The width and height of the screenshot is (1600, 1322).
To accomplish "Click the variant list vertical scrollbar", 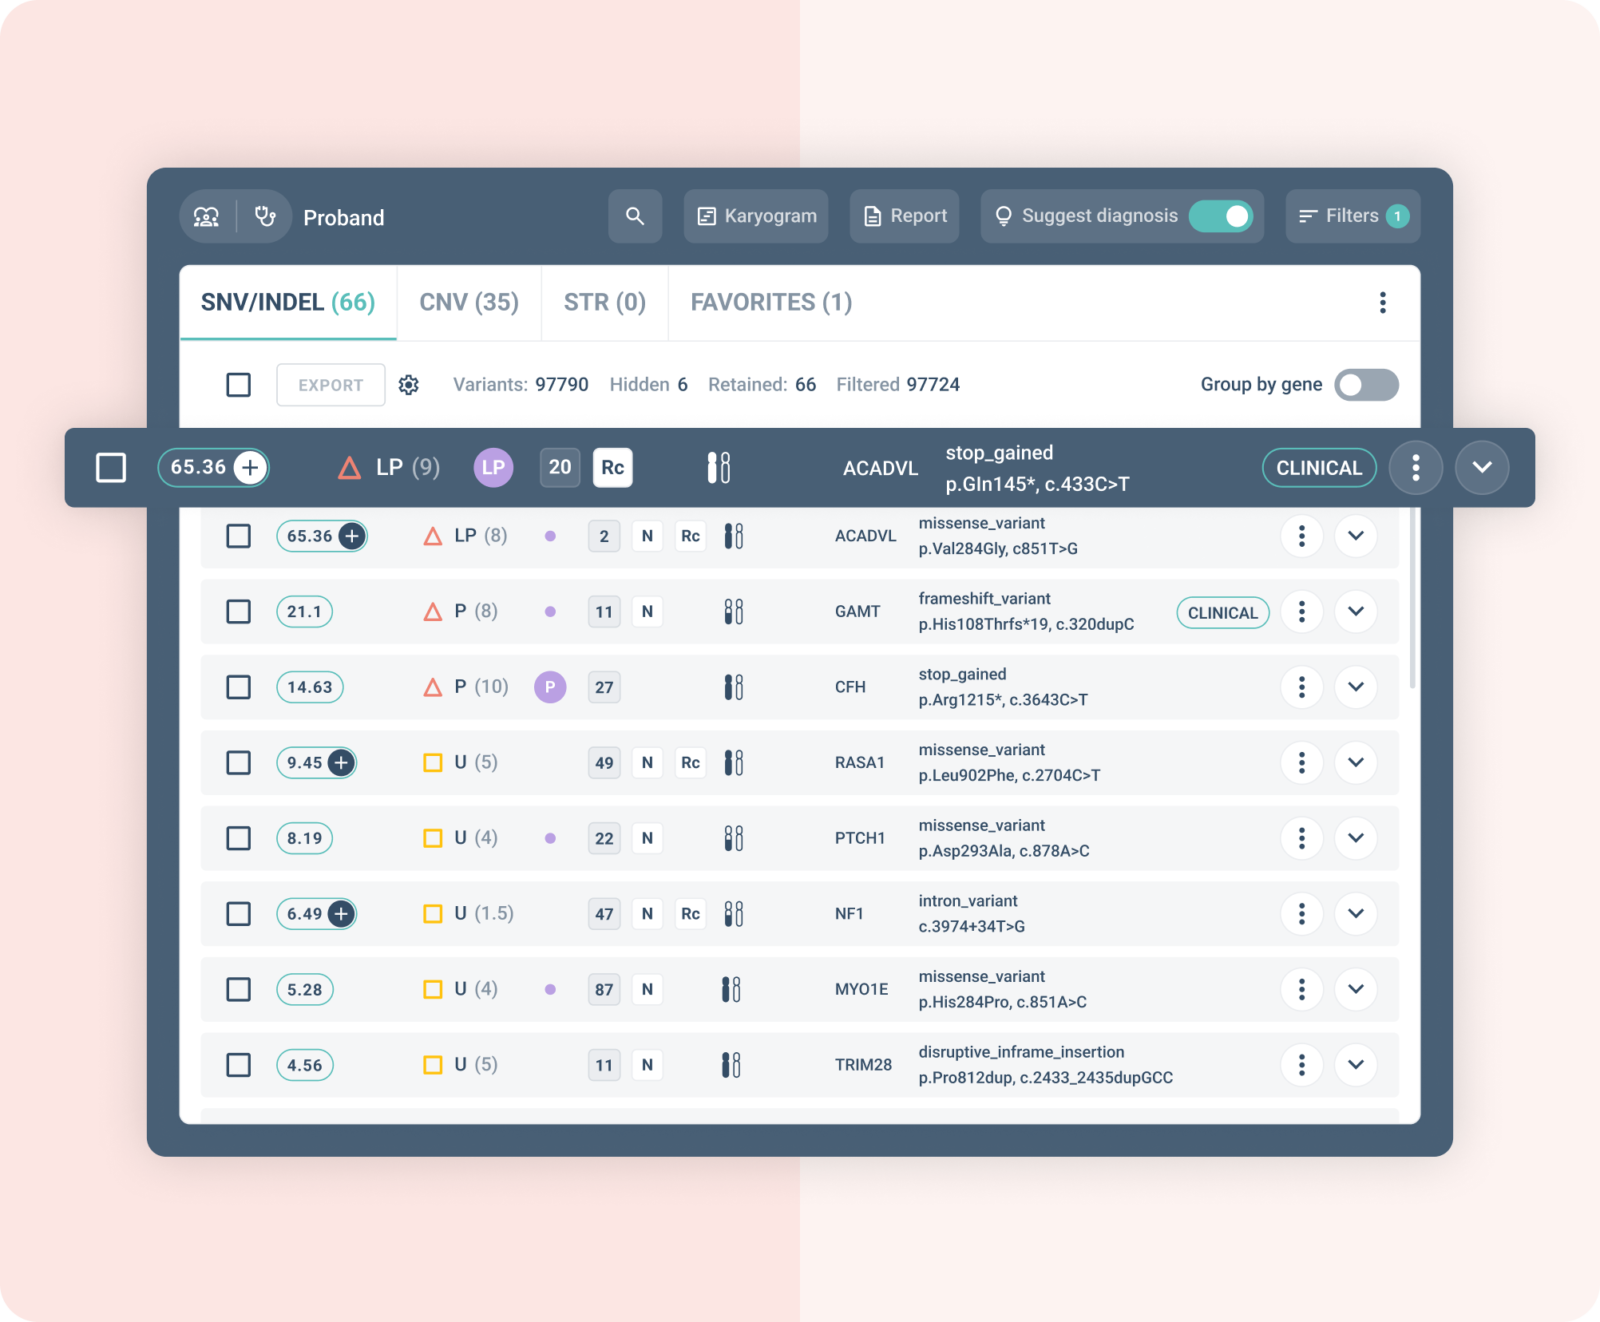I will 1412,598.
